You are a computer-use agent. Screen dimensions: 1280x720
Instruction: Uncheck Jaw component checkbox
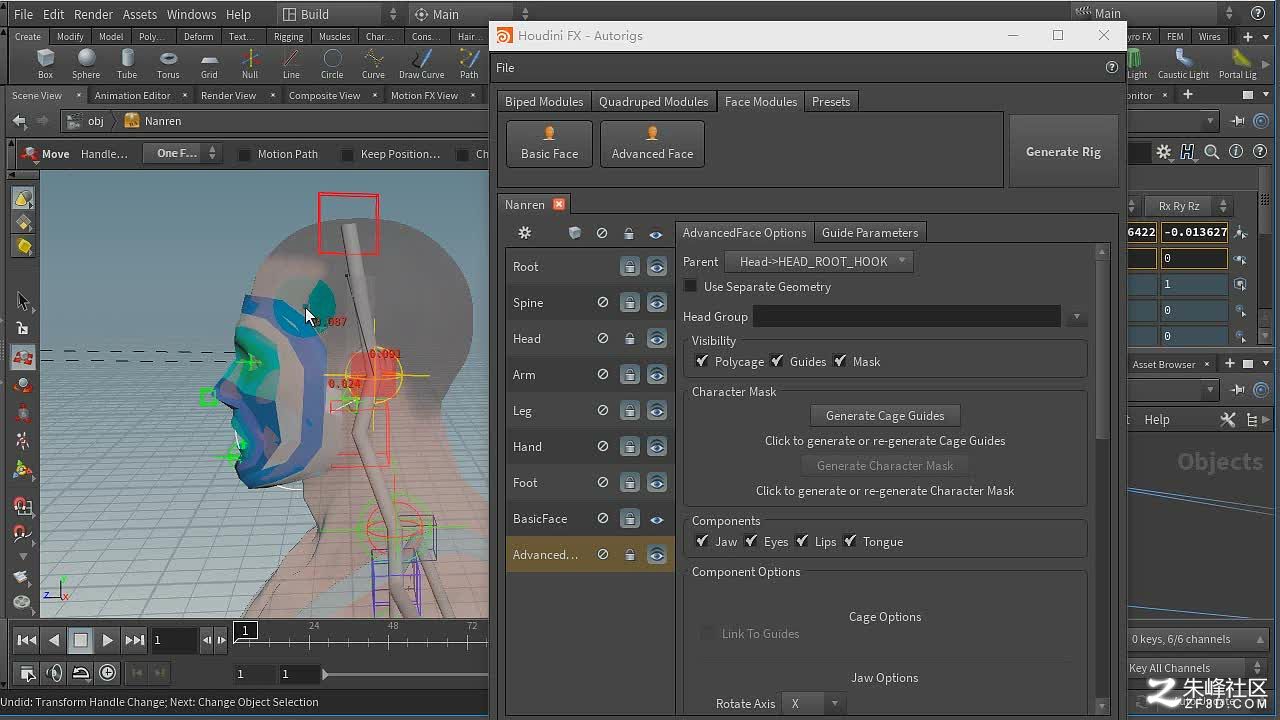(x=702, y=541)
